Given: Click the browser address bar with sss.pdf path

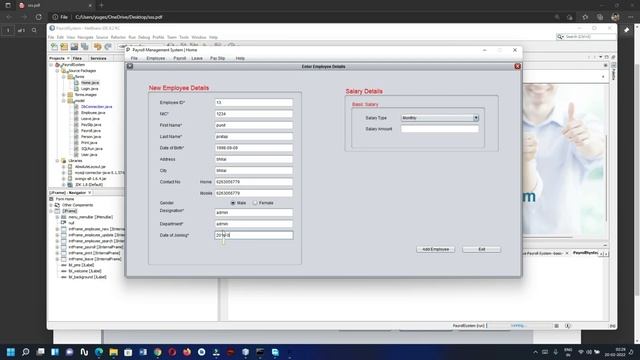Looking at the screenshot, I should [x=302, y=17].
